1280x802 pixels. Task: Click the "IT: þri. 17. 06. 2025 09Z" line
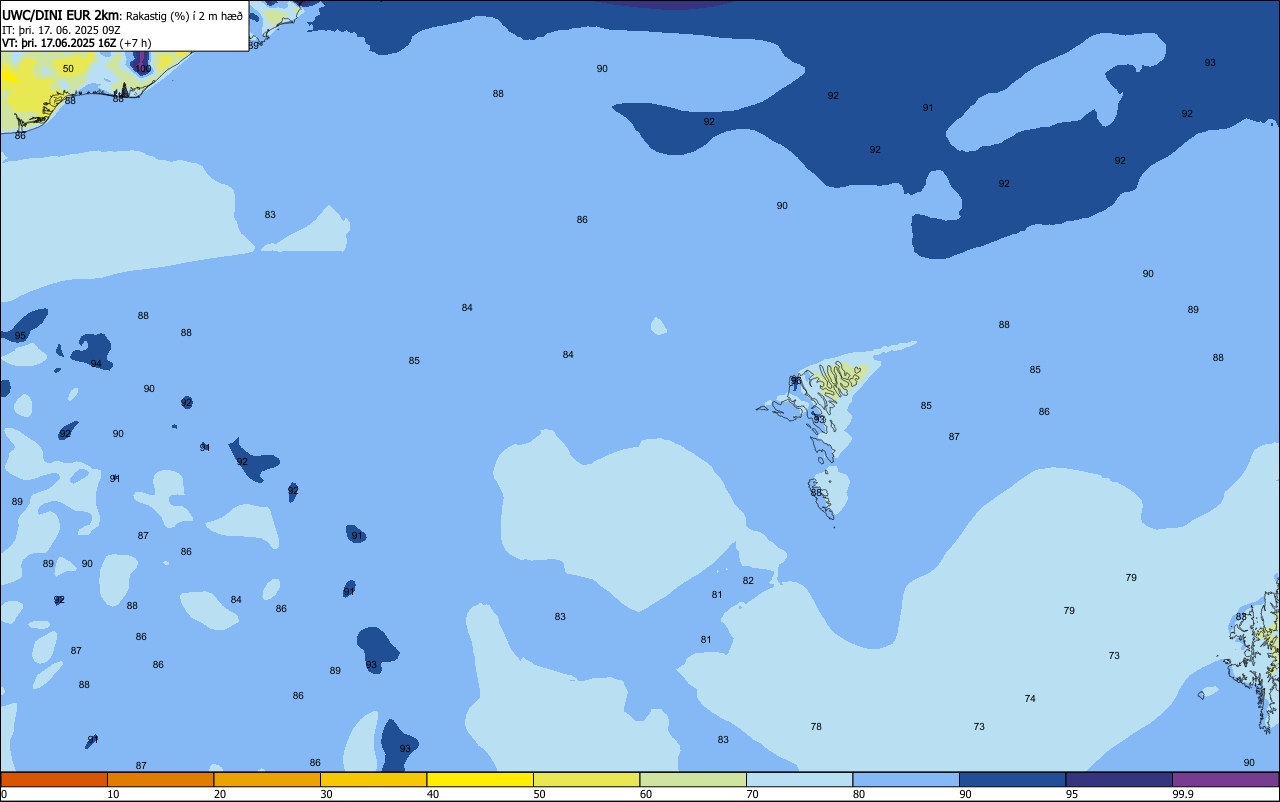coord(60,30)
